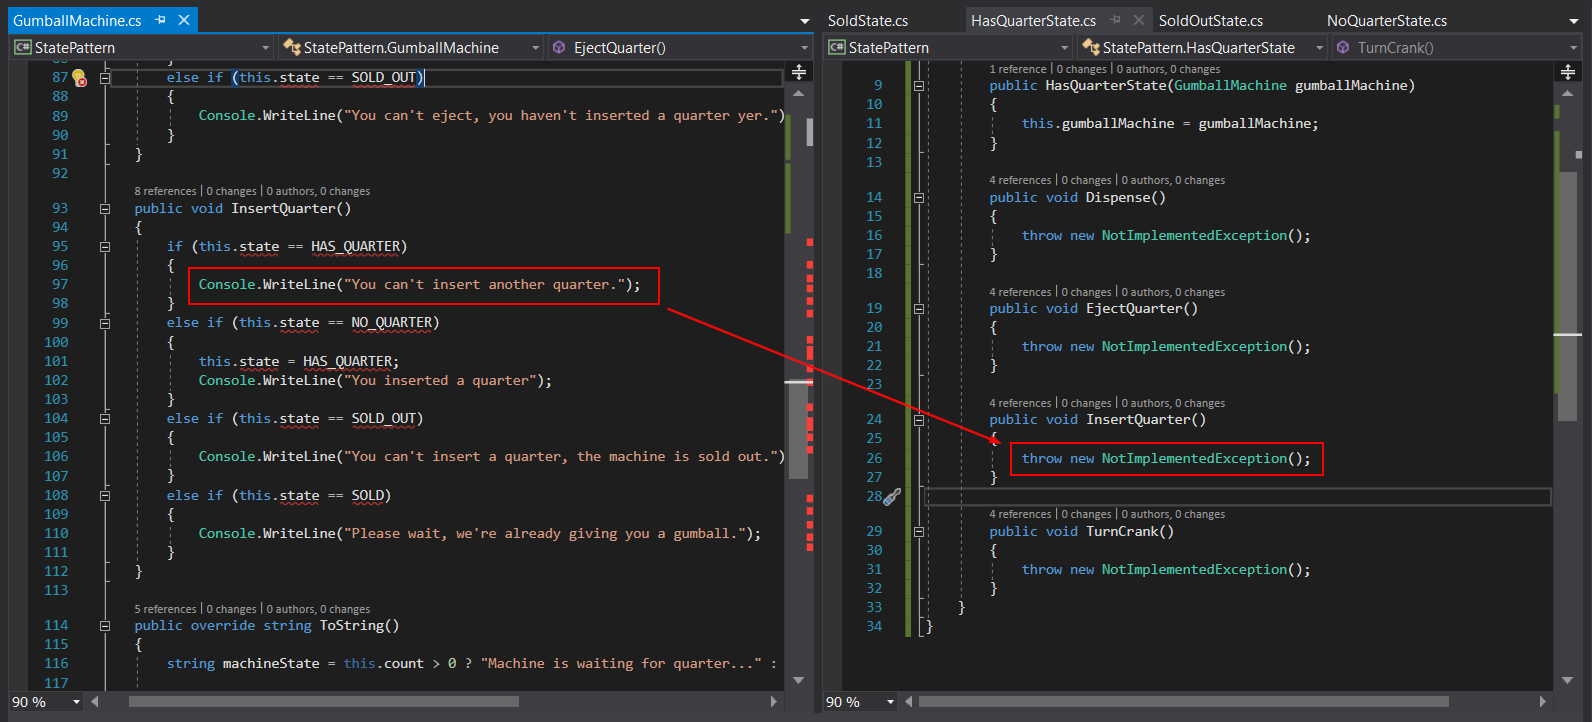Switch to the NoQuarterState.cs tab

point(1387,21)
